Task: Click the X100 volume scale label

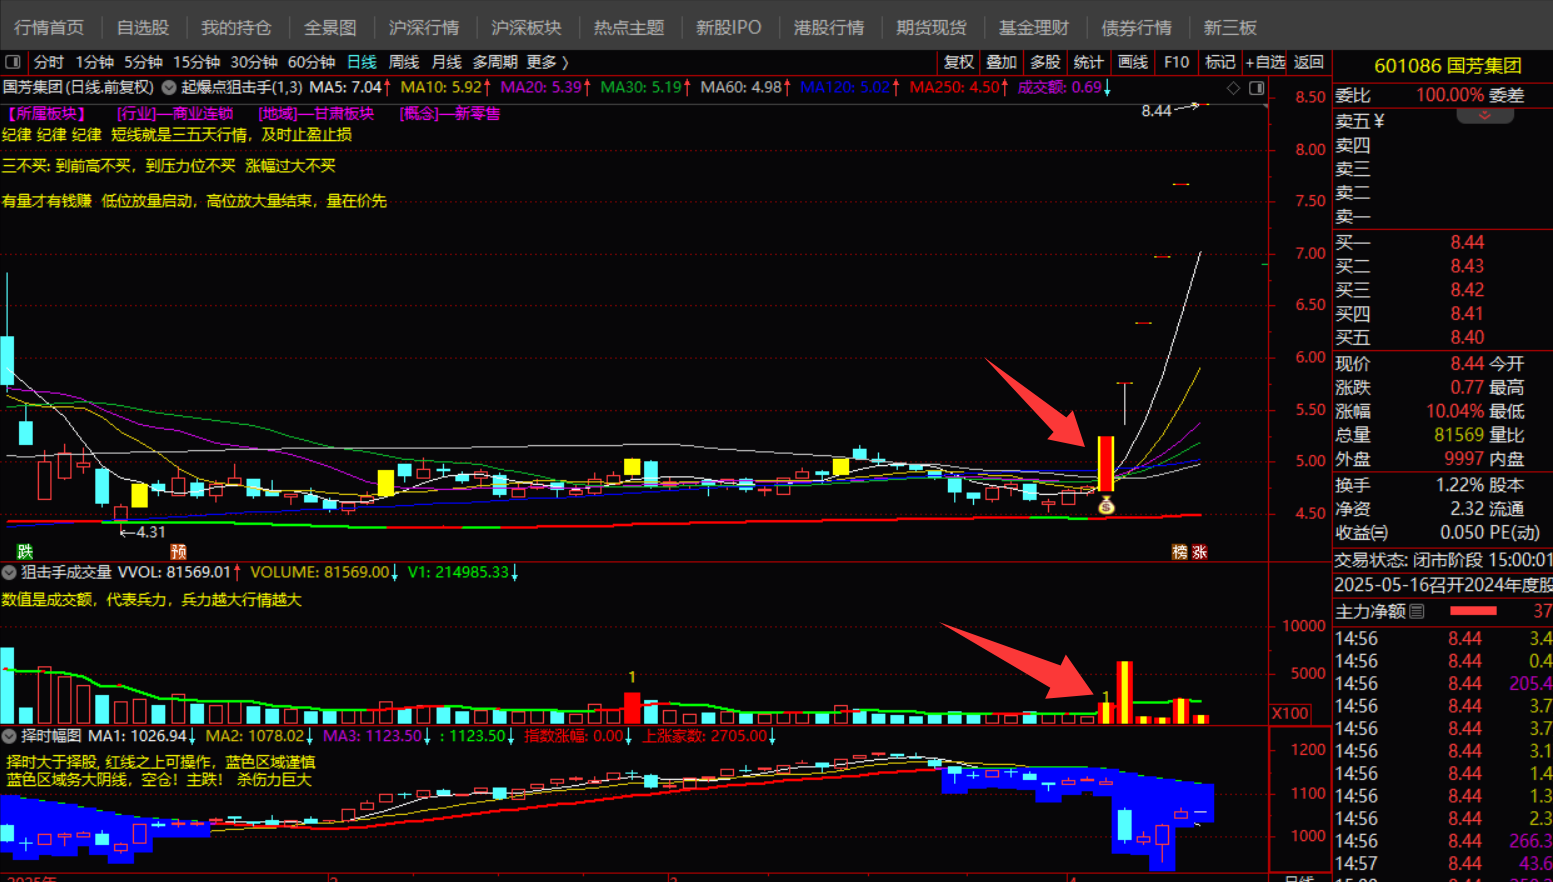Action: 1290,713
